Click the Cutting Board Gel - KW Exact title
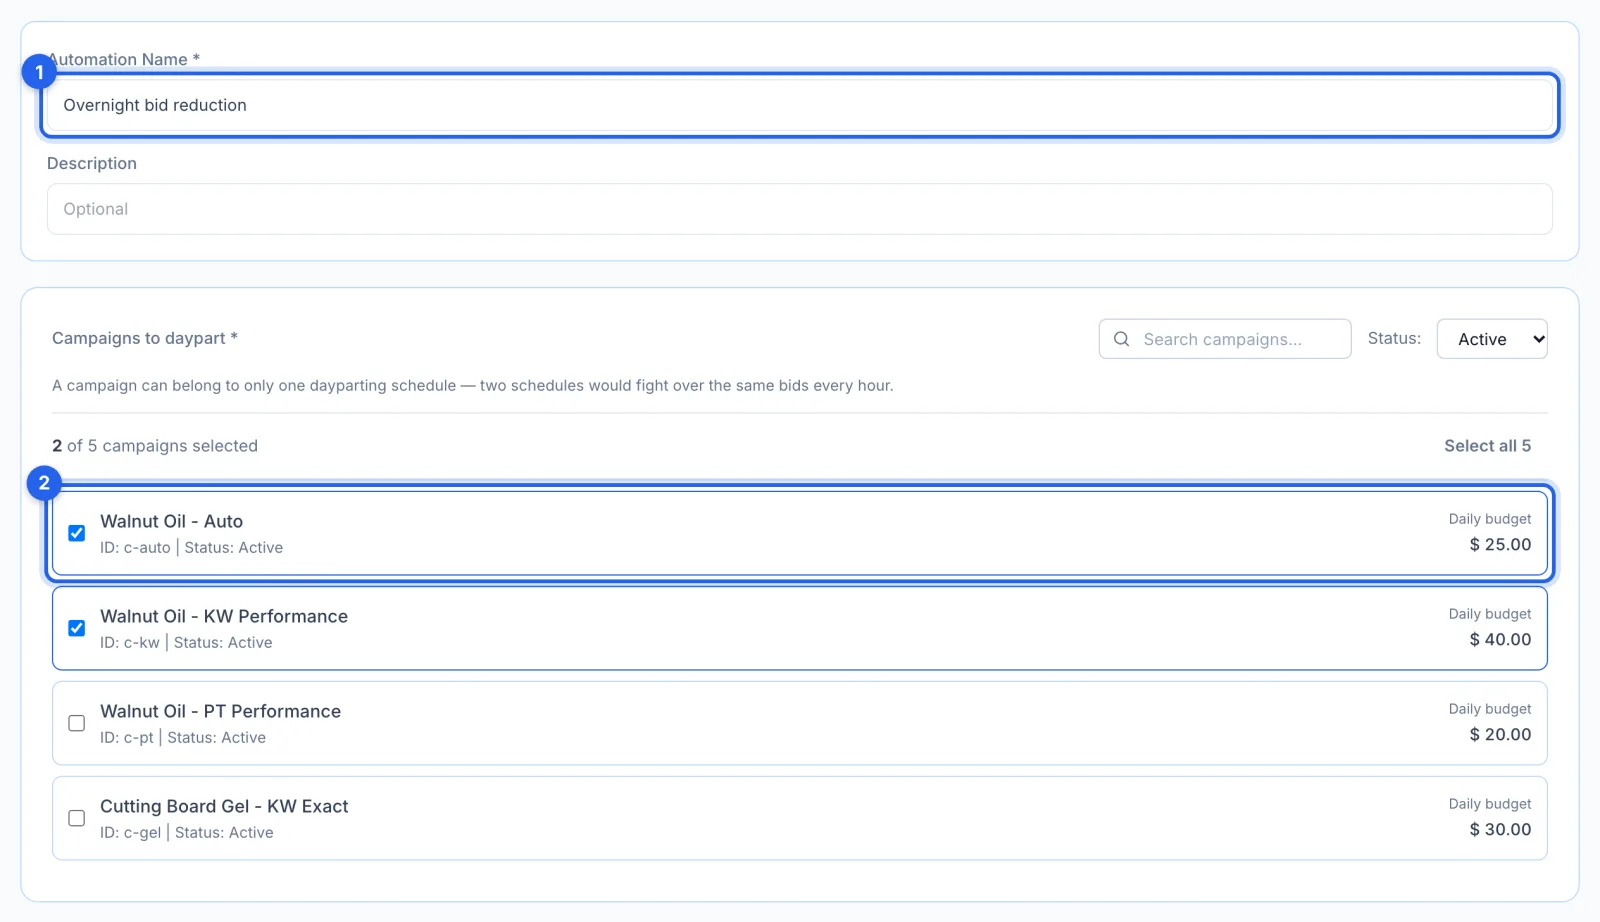1600x922 pixels. tap(224, 806)
